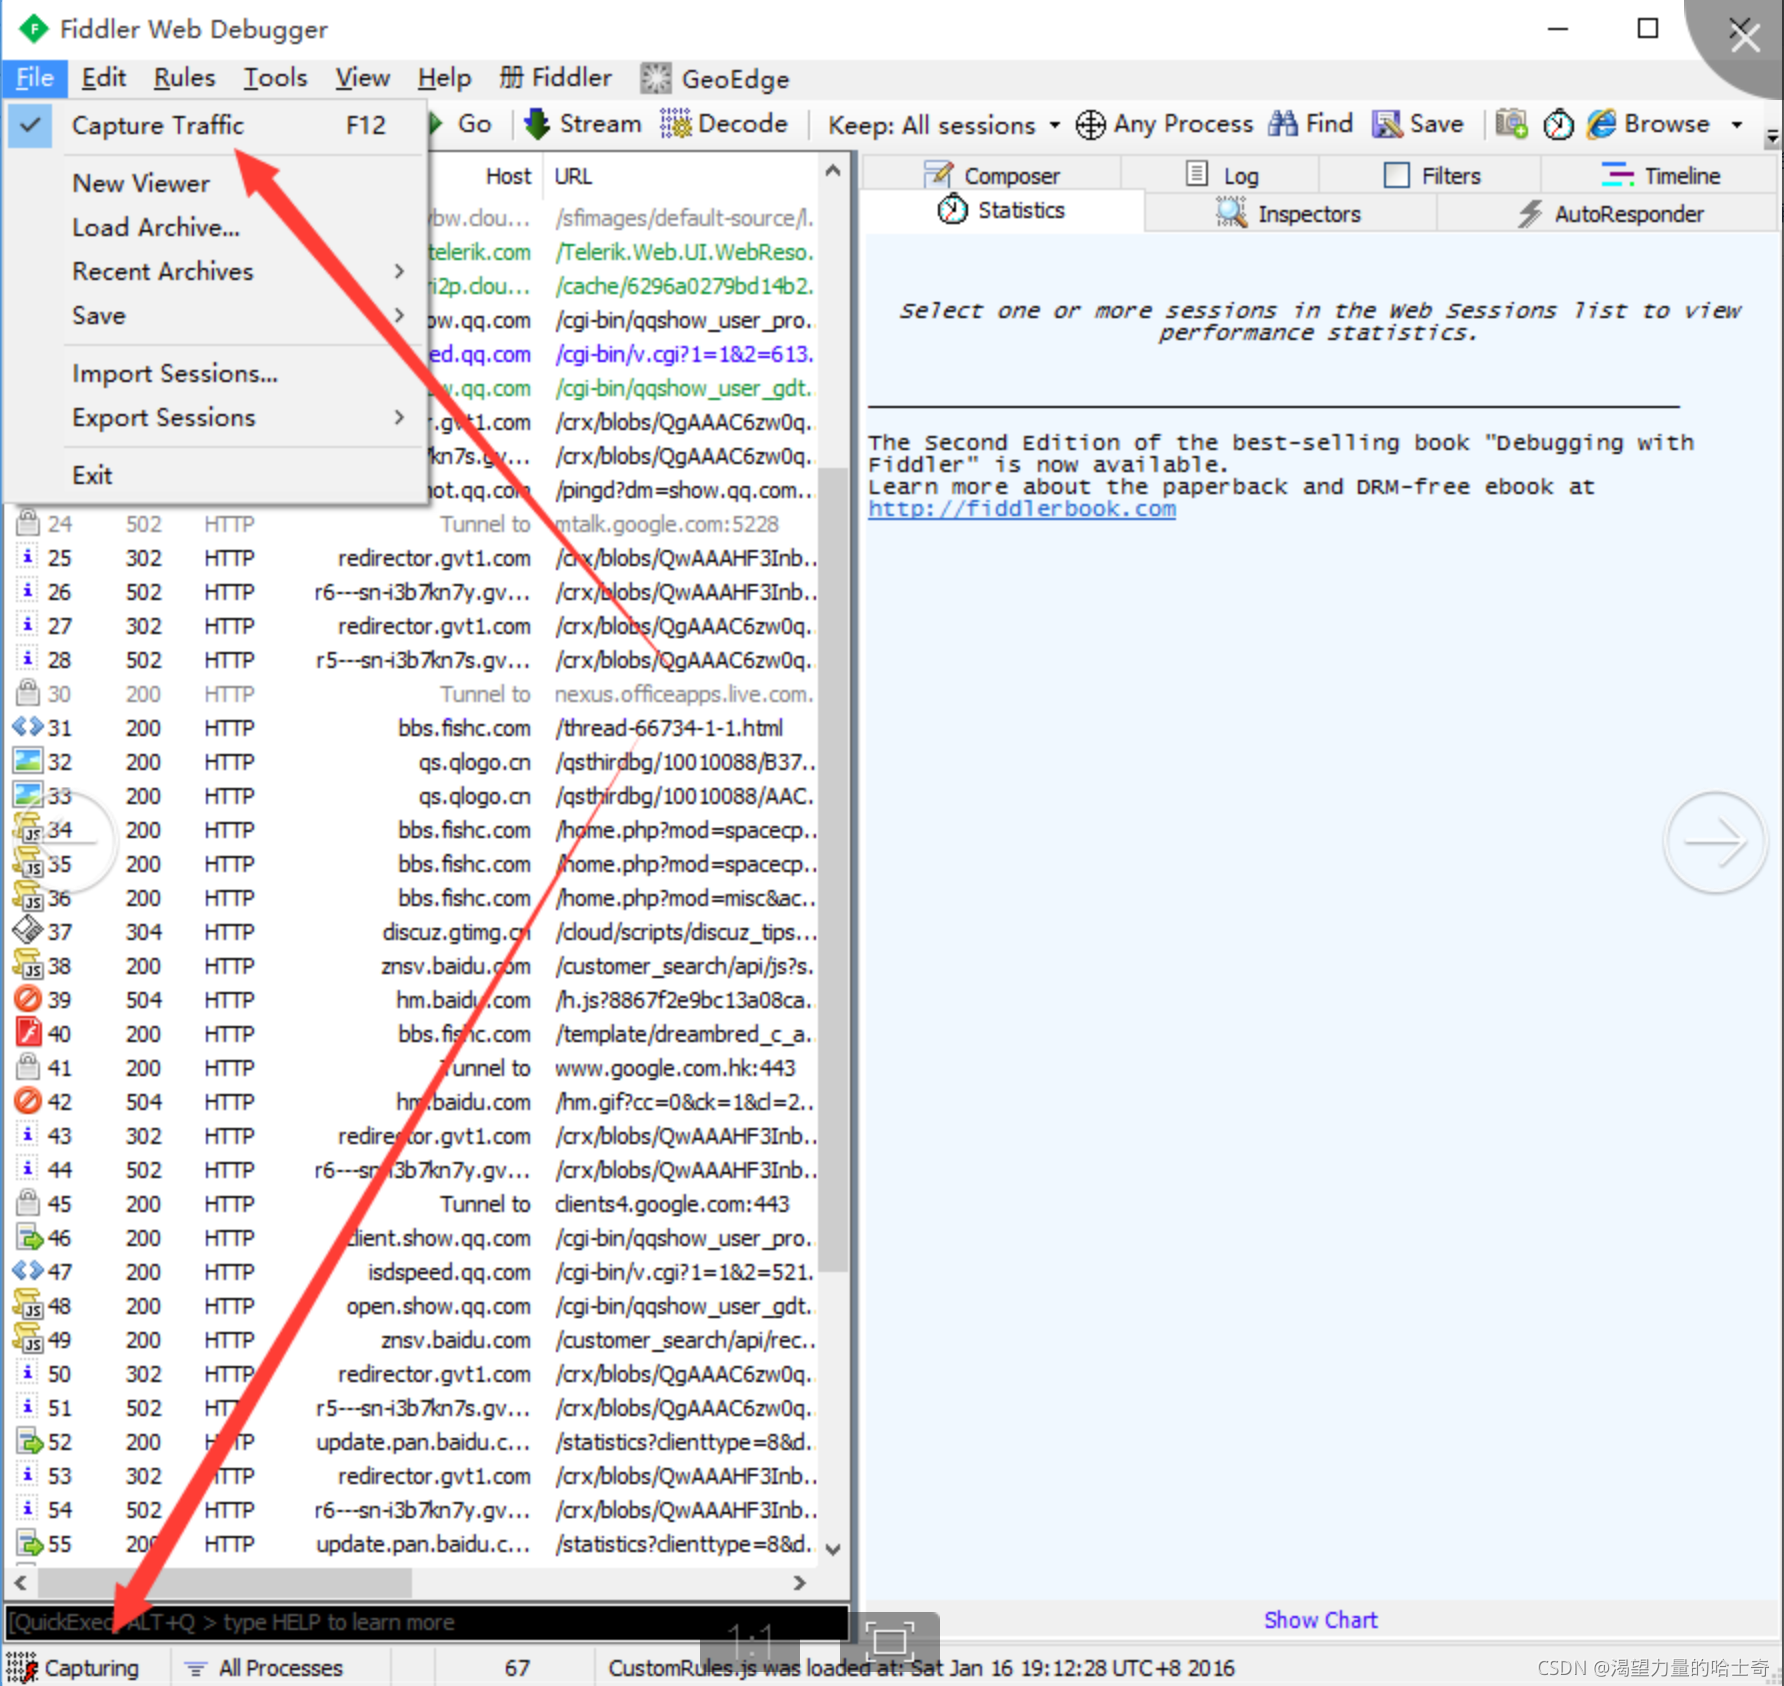This screenshot has width=1784, height=1686.
Task: Open the AutoResponder tab
Action: [1609, 213]
